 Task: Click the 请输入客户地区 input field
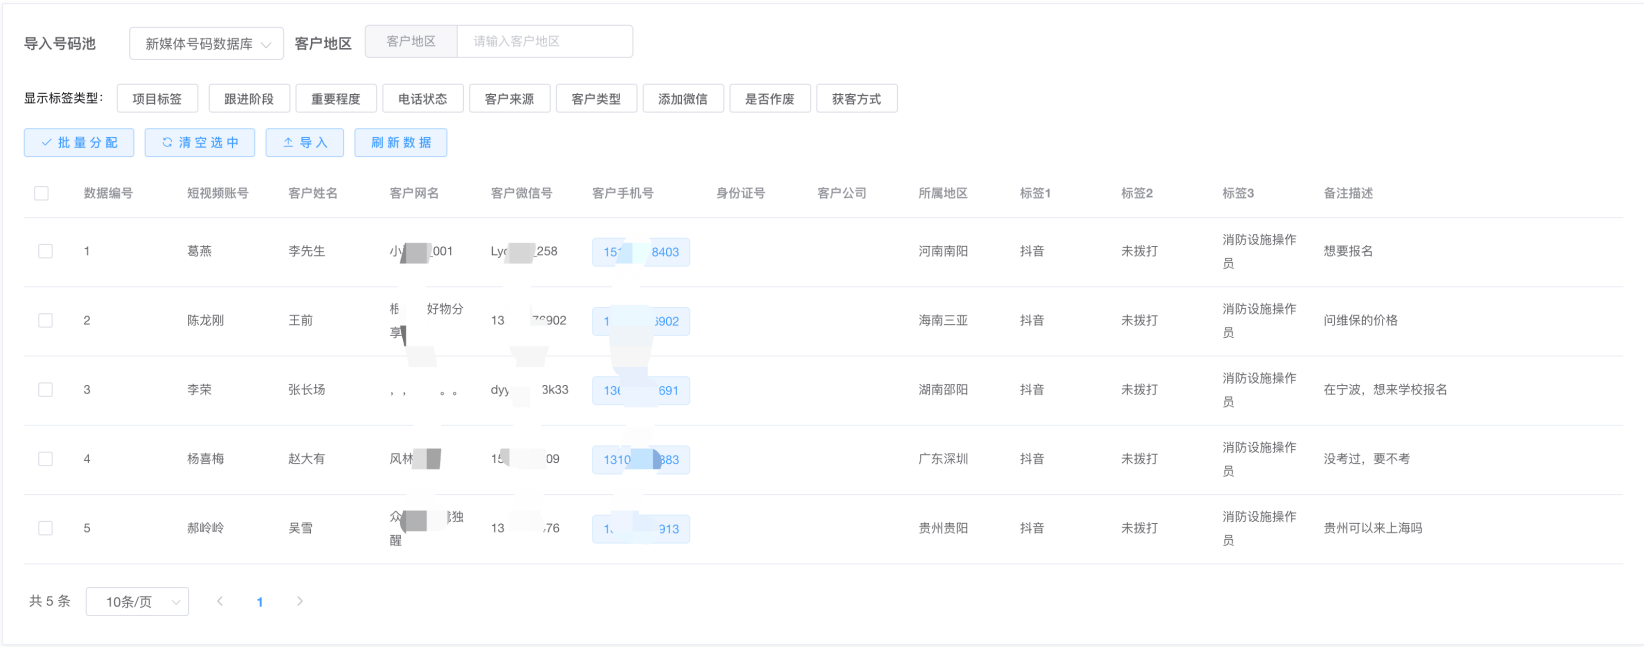(544, 42)
